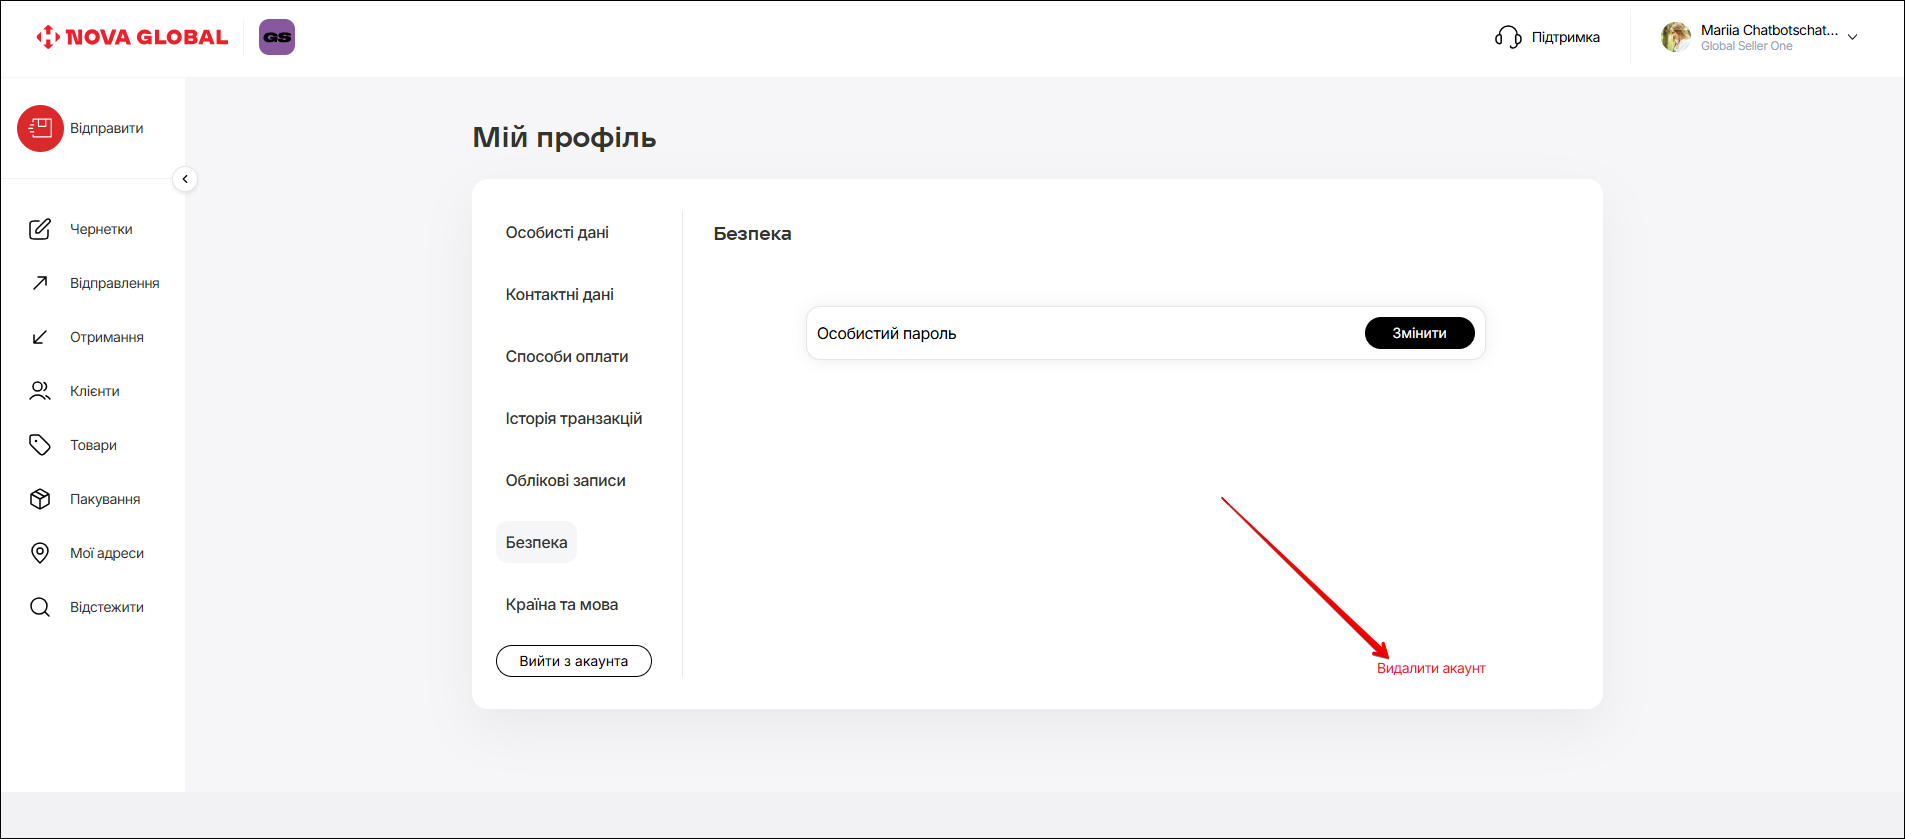Click the support headset icon
This screenshot has width=1905, height=839.
(1508, 37)
